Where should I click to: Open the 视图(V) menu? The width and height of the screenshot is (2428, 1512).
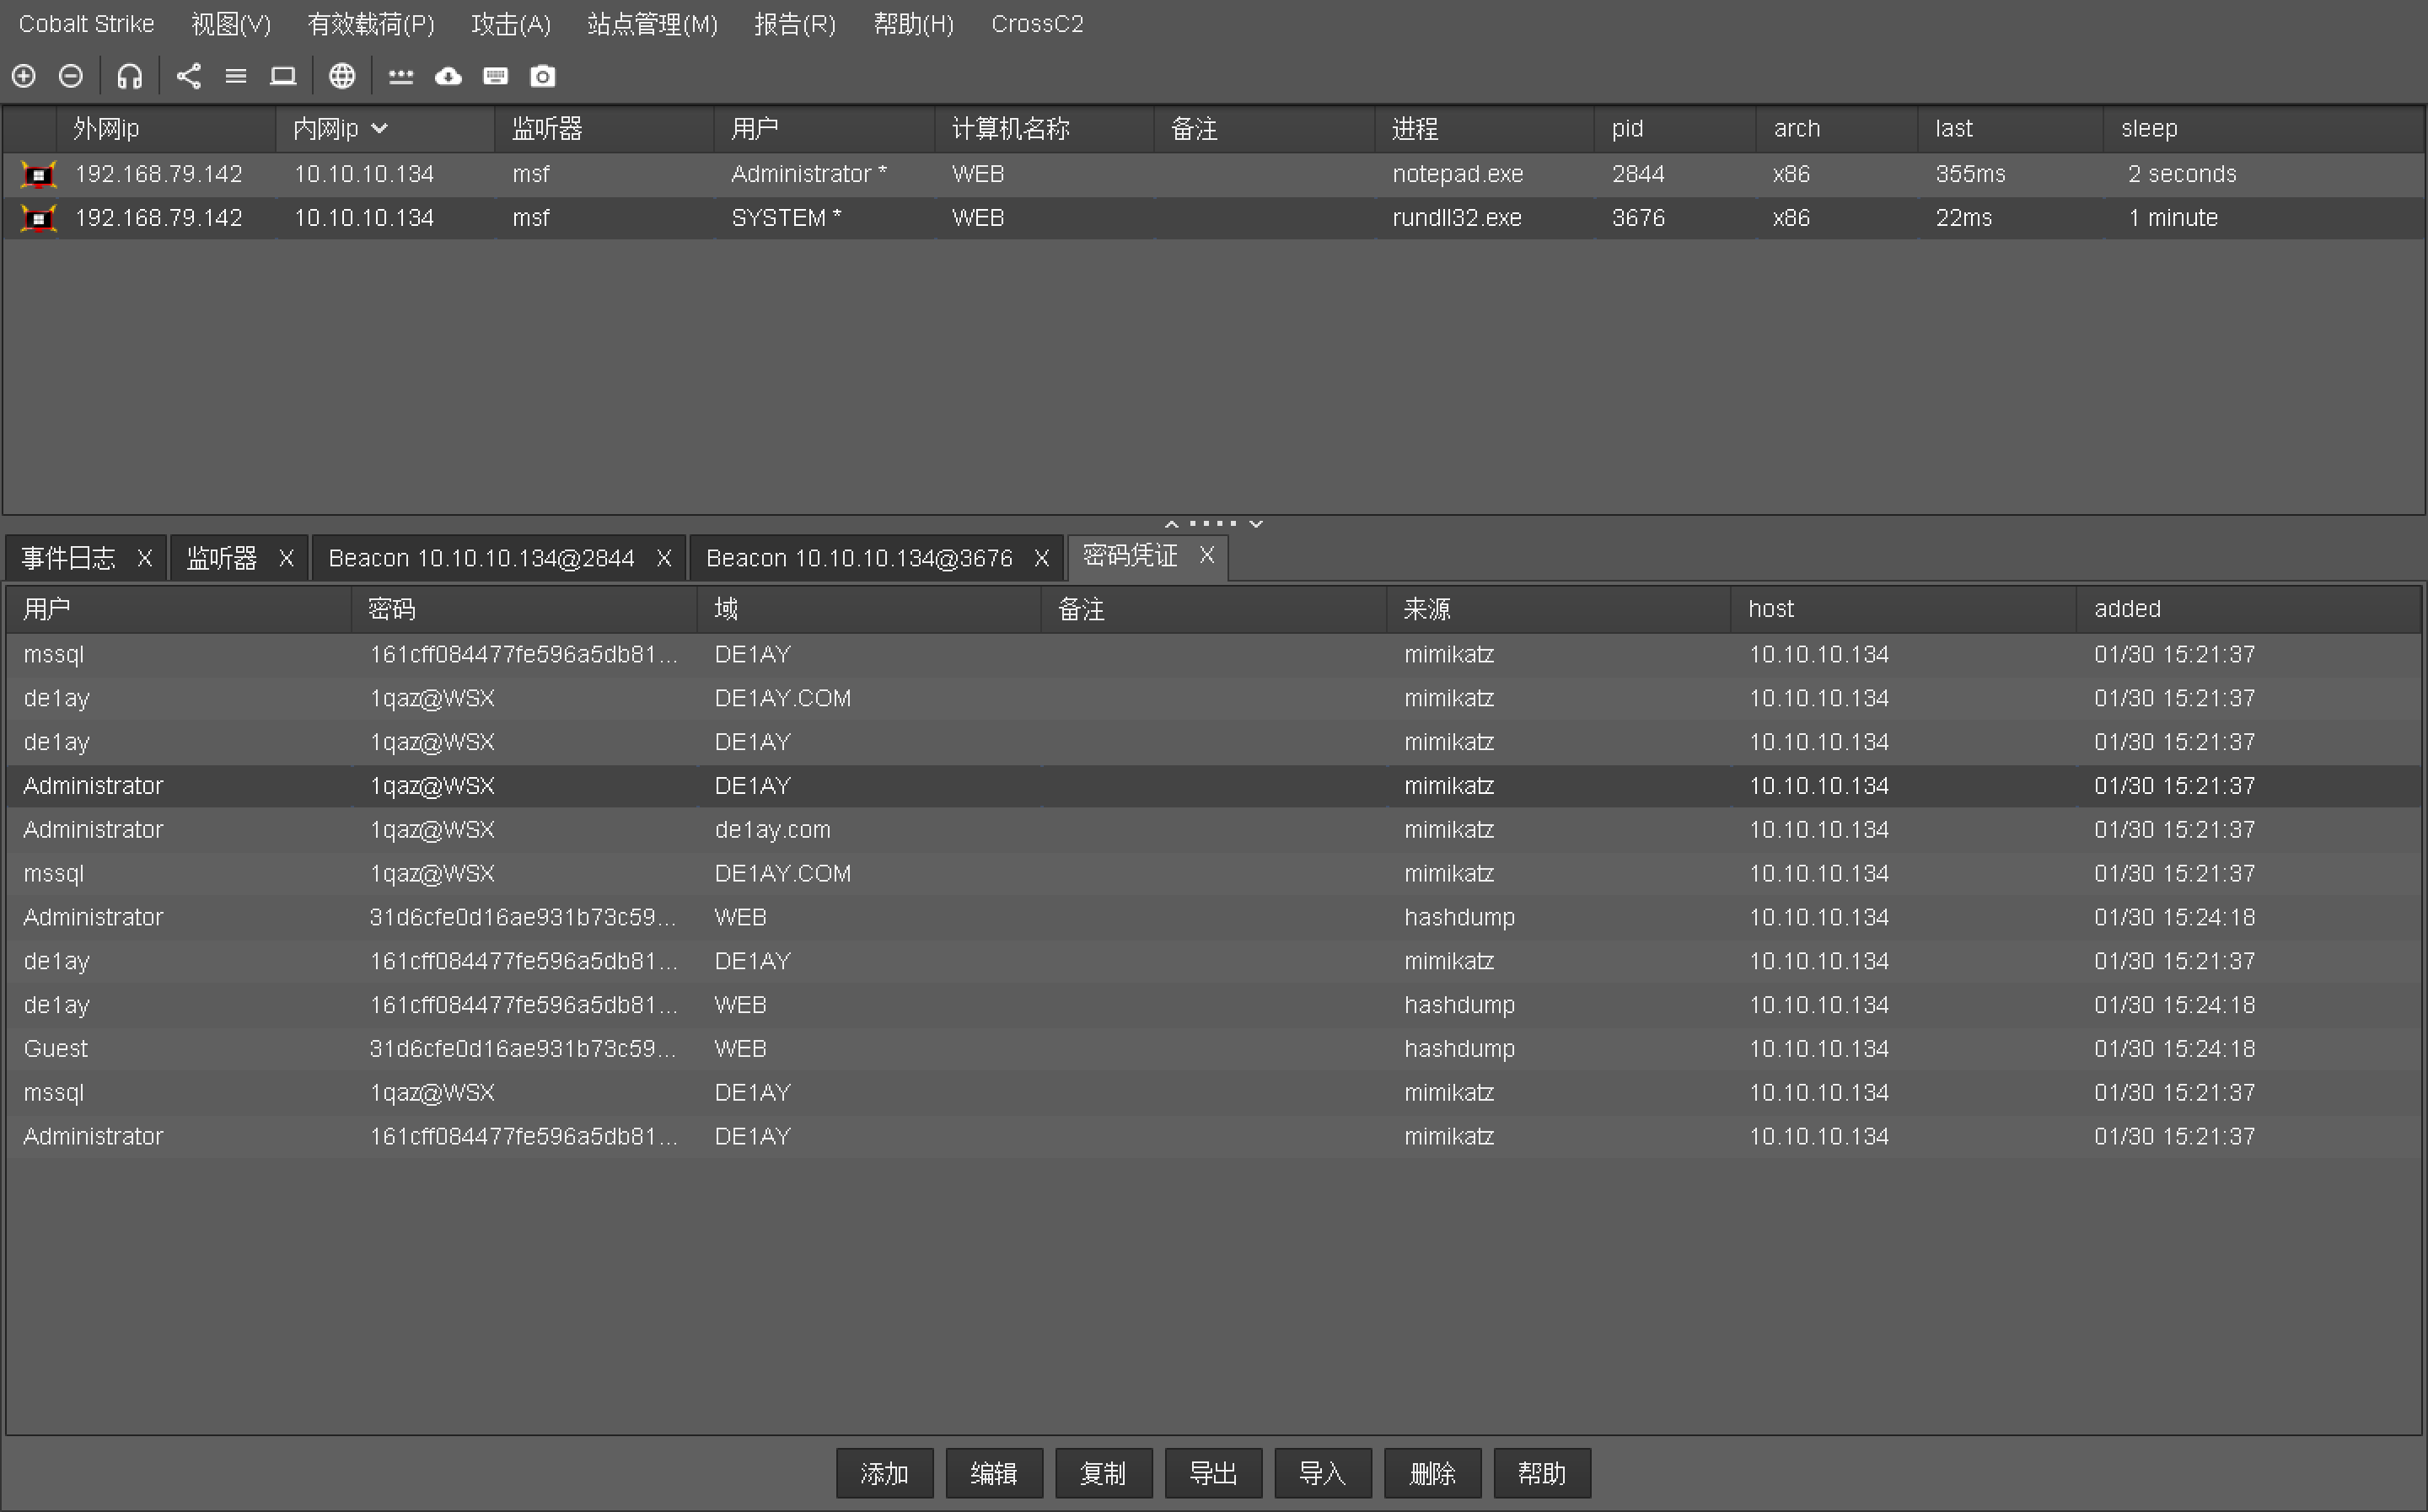click(231, 24)
